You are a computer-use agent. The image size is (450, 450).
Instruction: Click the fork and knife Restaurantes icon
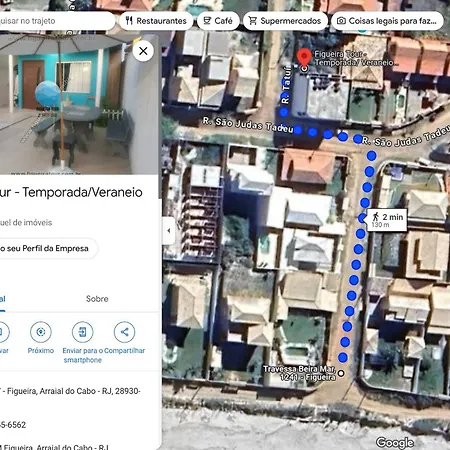click(x=129, y=21)
